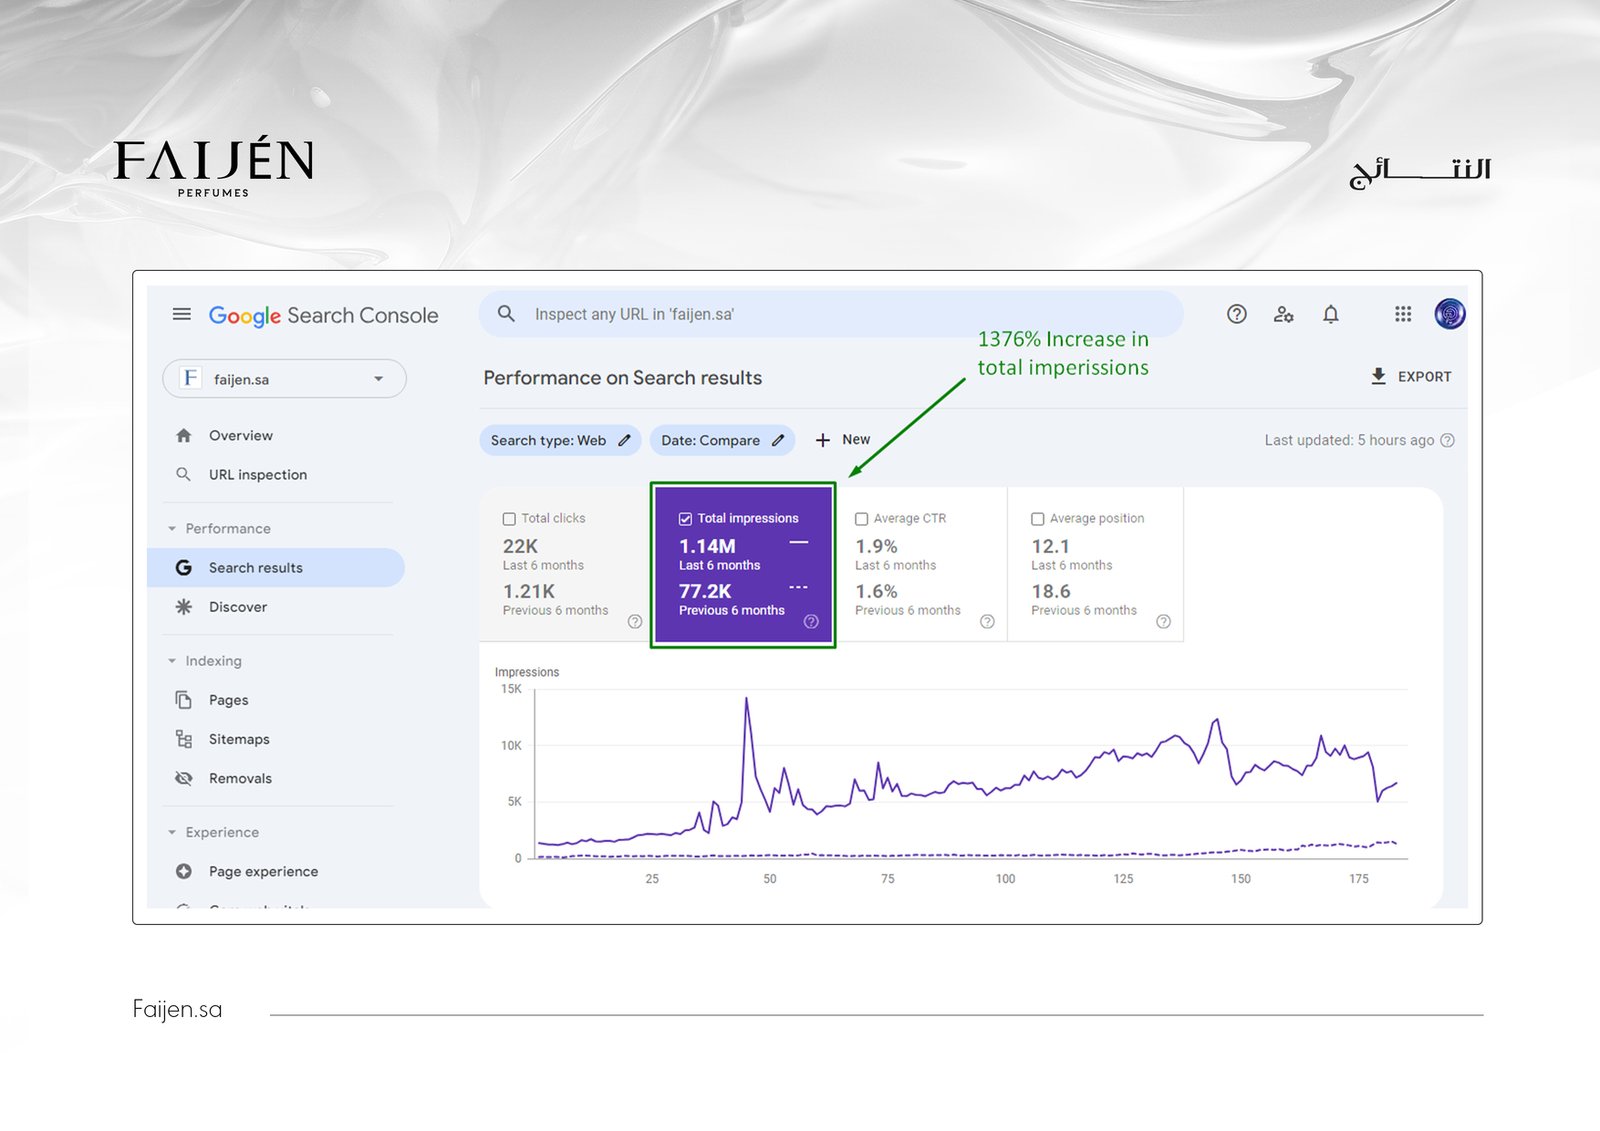Click the Pages document icon
Viewport: 1600px width, 1131px height.
click(184, 699)
